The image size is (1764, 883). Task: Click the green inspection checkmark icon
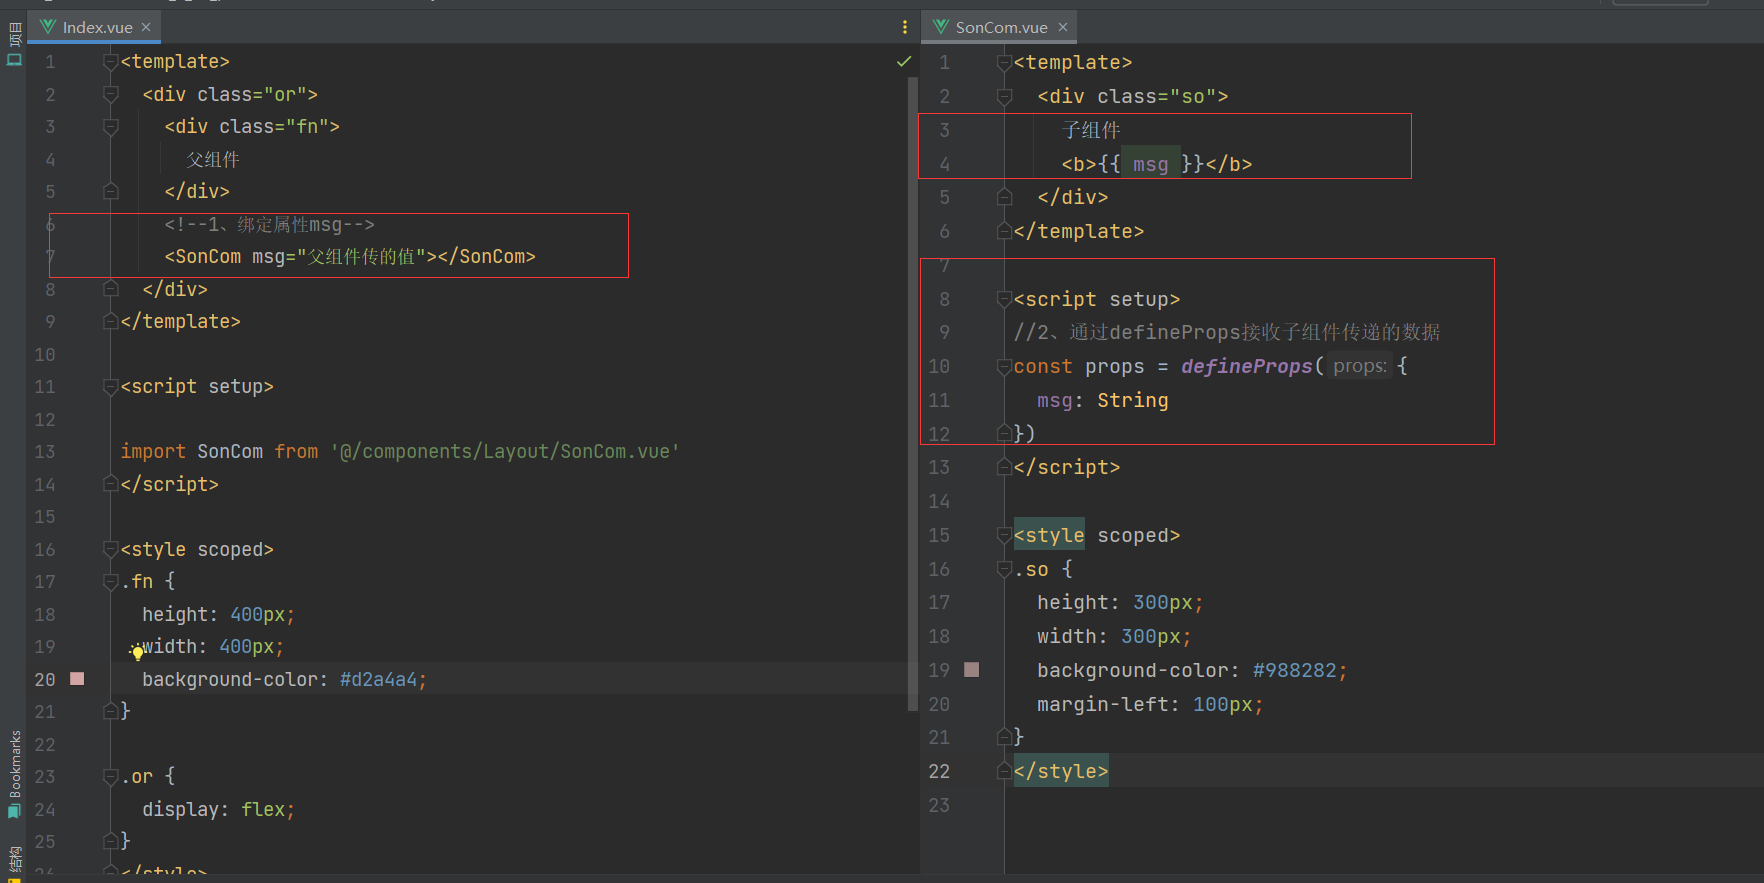[x=904, y=62]
